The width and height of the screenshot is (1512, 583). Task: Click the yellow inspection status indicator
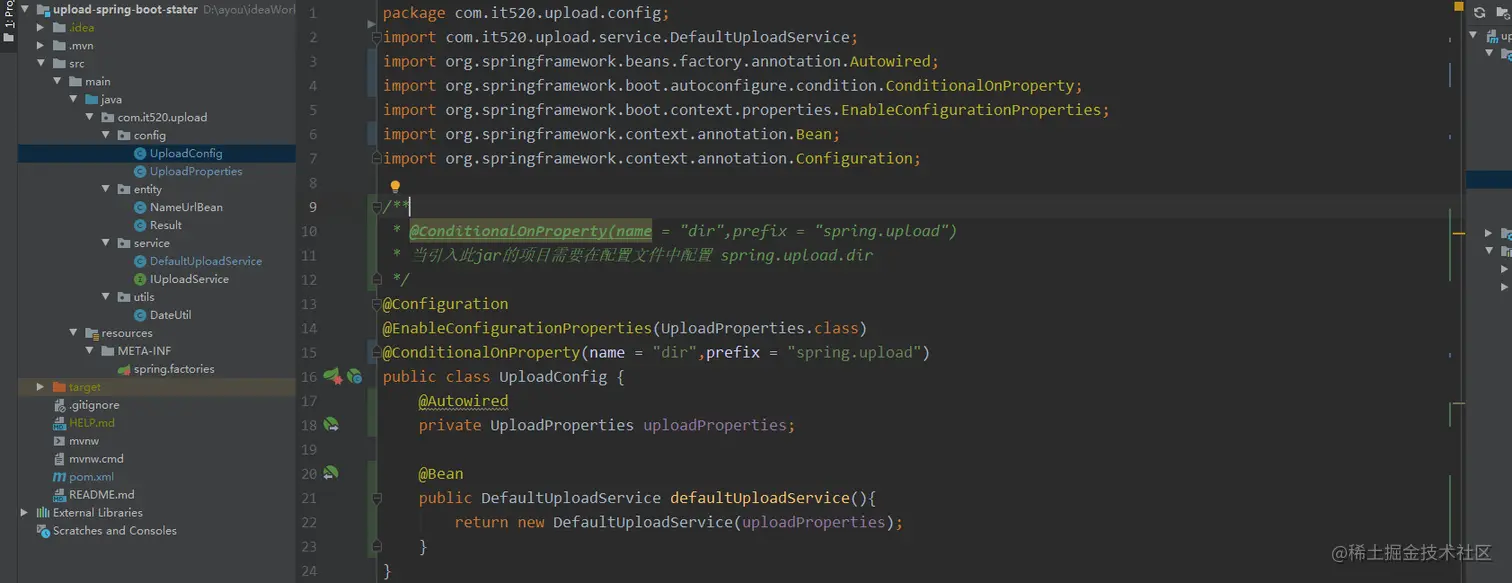pos(1458,8)
